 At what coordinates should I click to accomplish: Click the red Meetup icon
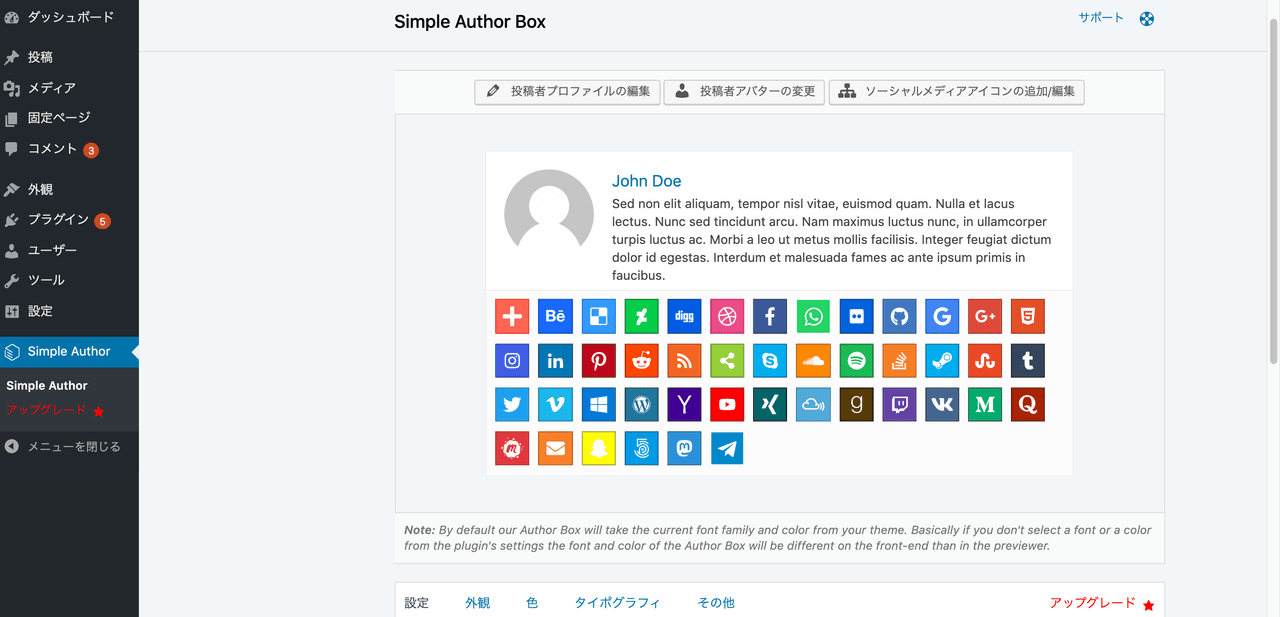[512, 448]
